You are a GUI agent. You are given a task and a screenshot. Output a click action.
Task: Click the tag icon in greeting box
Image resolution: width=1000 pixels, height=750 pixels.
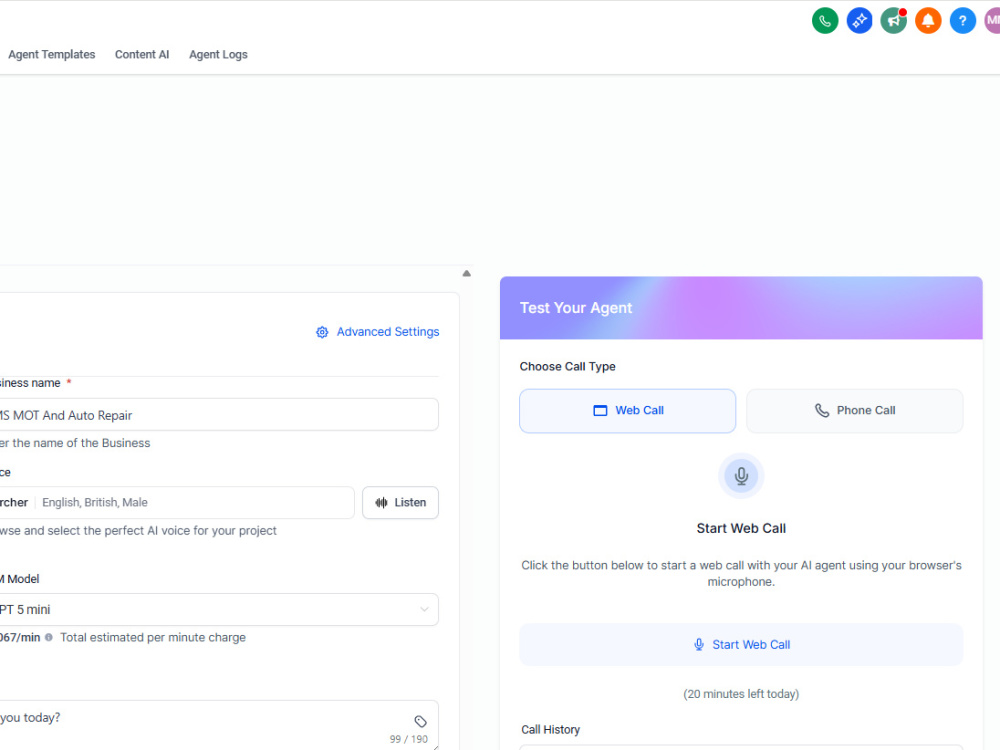[x=420, y=721]
